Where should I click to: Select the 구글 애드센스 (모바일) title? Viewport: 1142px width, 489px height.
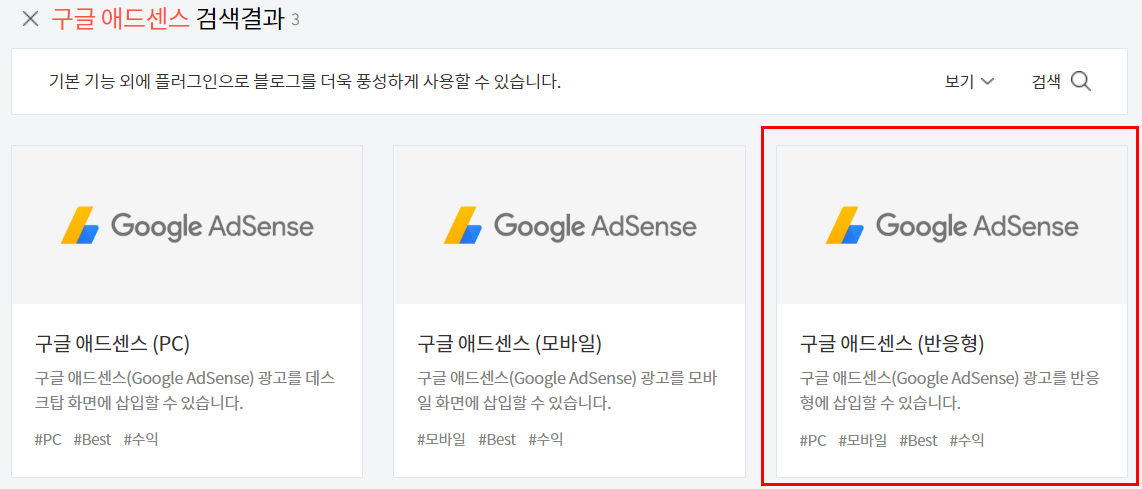coord(510,343)
